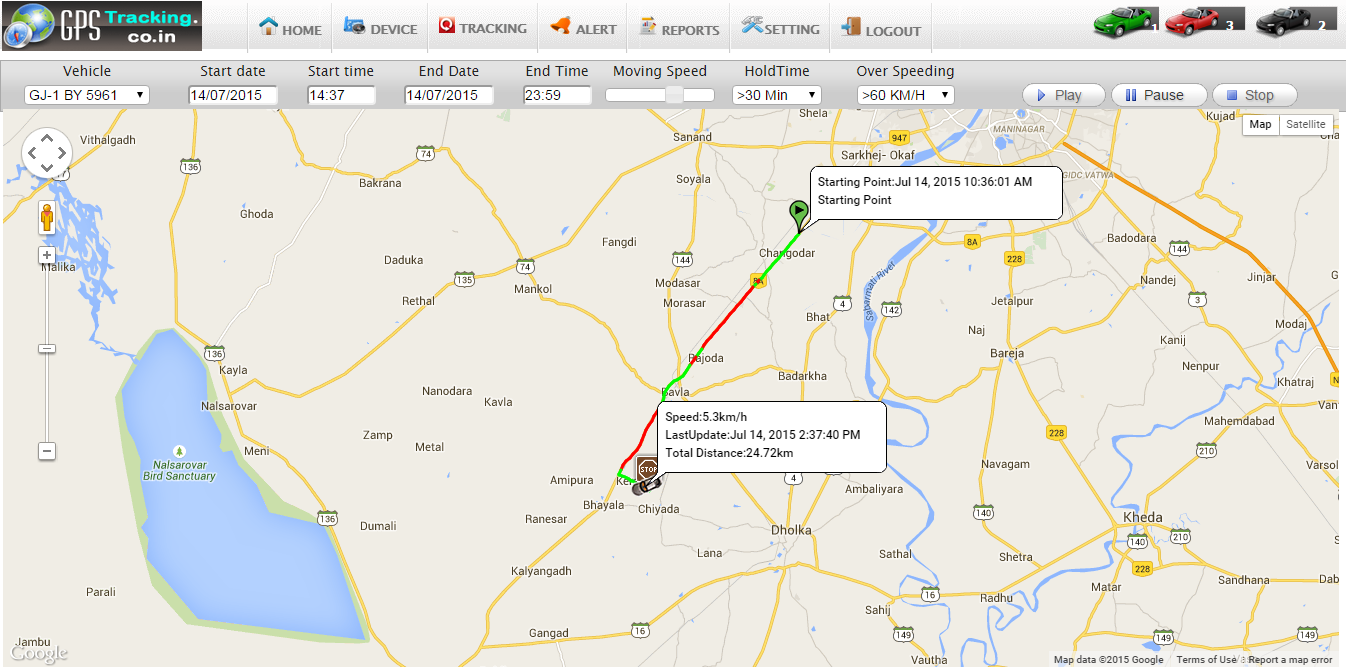Zoom out on the map
This screenshot has width=1346, height=667.
(x=47, y=452)
